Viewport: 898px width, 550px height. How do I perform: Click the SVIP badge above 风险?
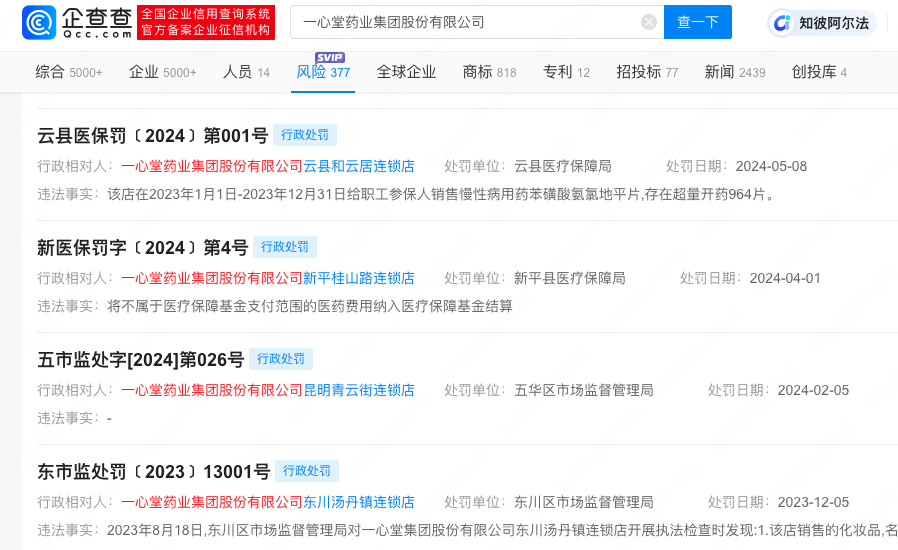pyautogui.click(x=330, y=57)
